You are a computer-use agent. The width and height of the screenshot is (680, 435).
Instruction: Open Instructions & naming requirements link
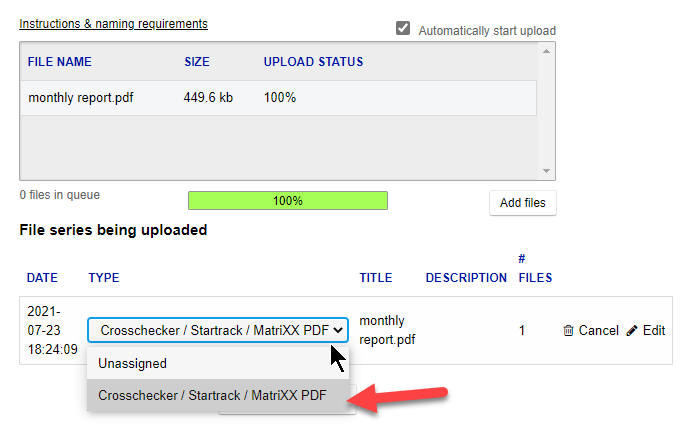coord(114,23)
